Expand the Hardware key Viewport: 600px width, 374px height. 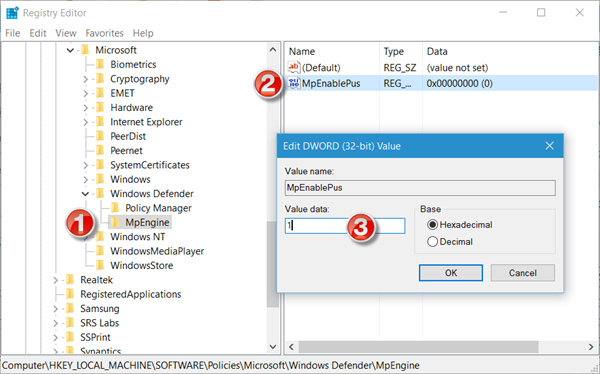pos(85,108)
